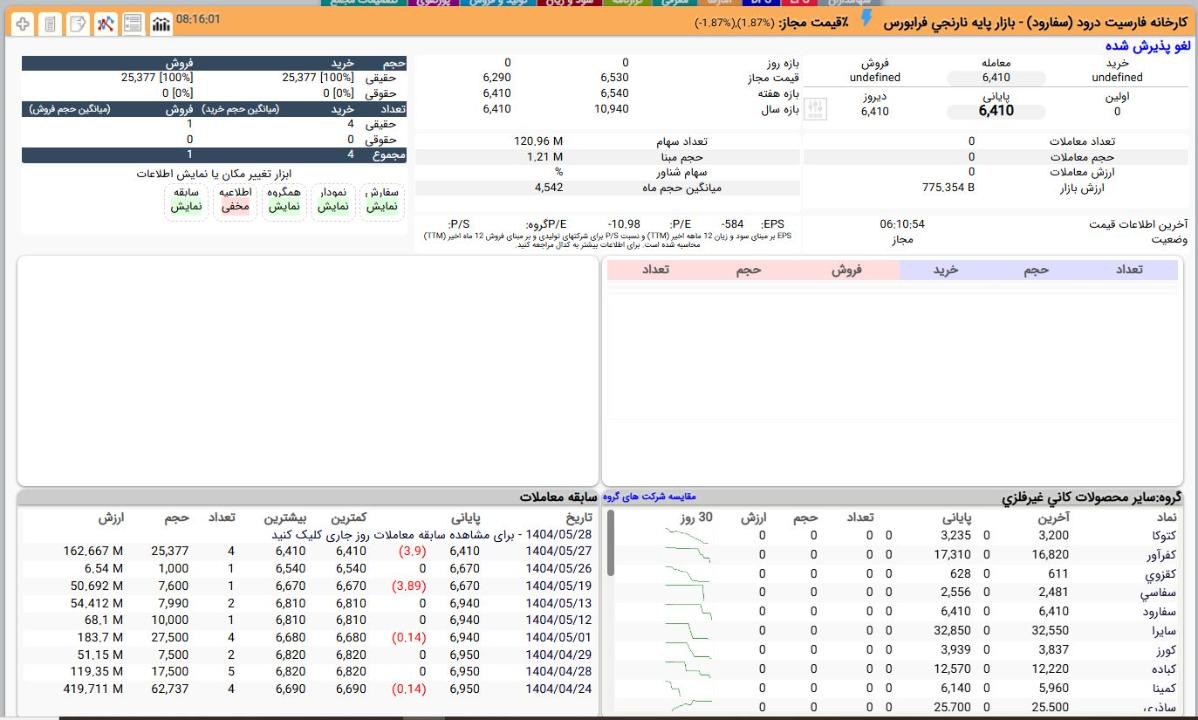Click the blue lightning bolt icon
1198x720 pixels.
point(866,20)
